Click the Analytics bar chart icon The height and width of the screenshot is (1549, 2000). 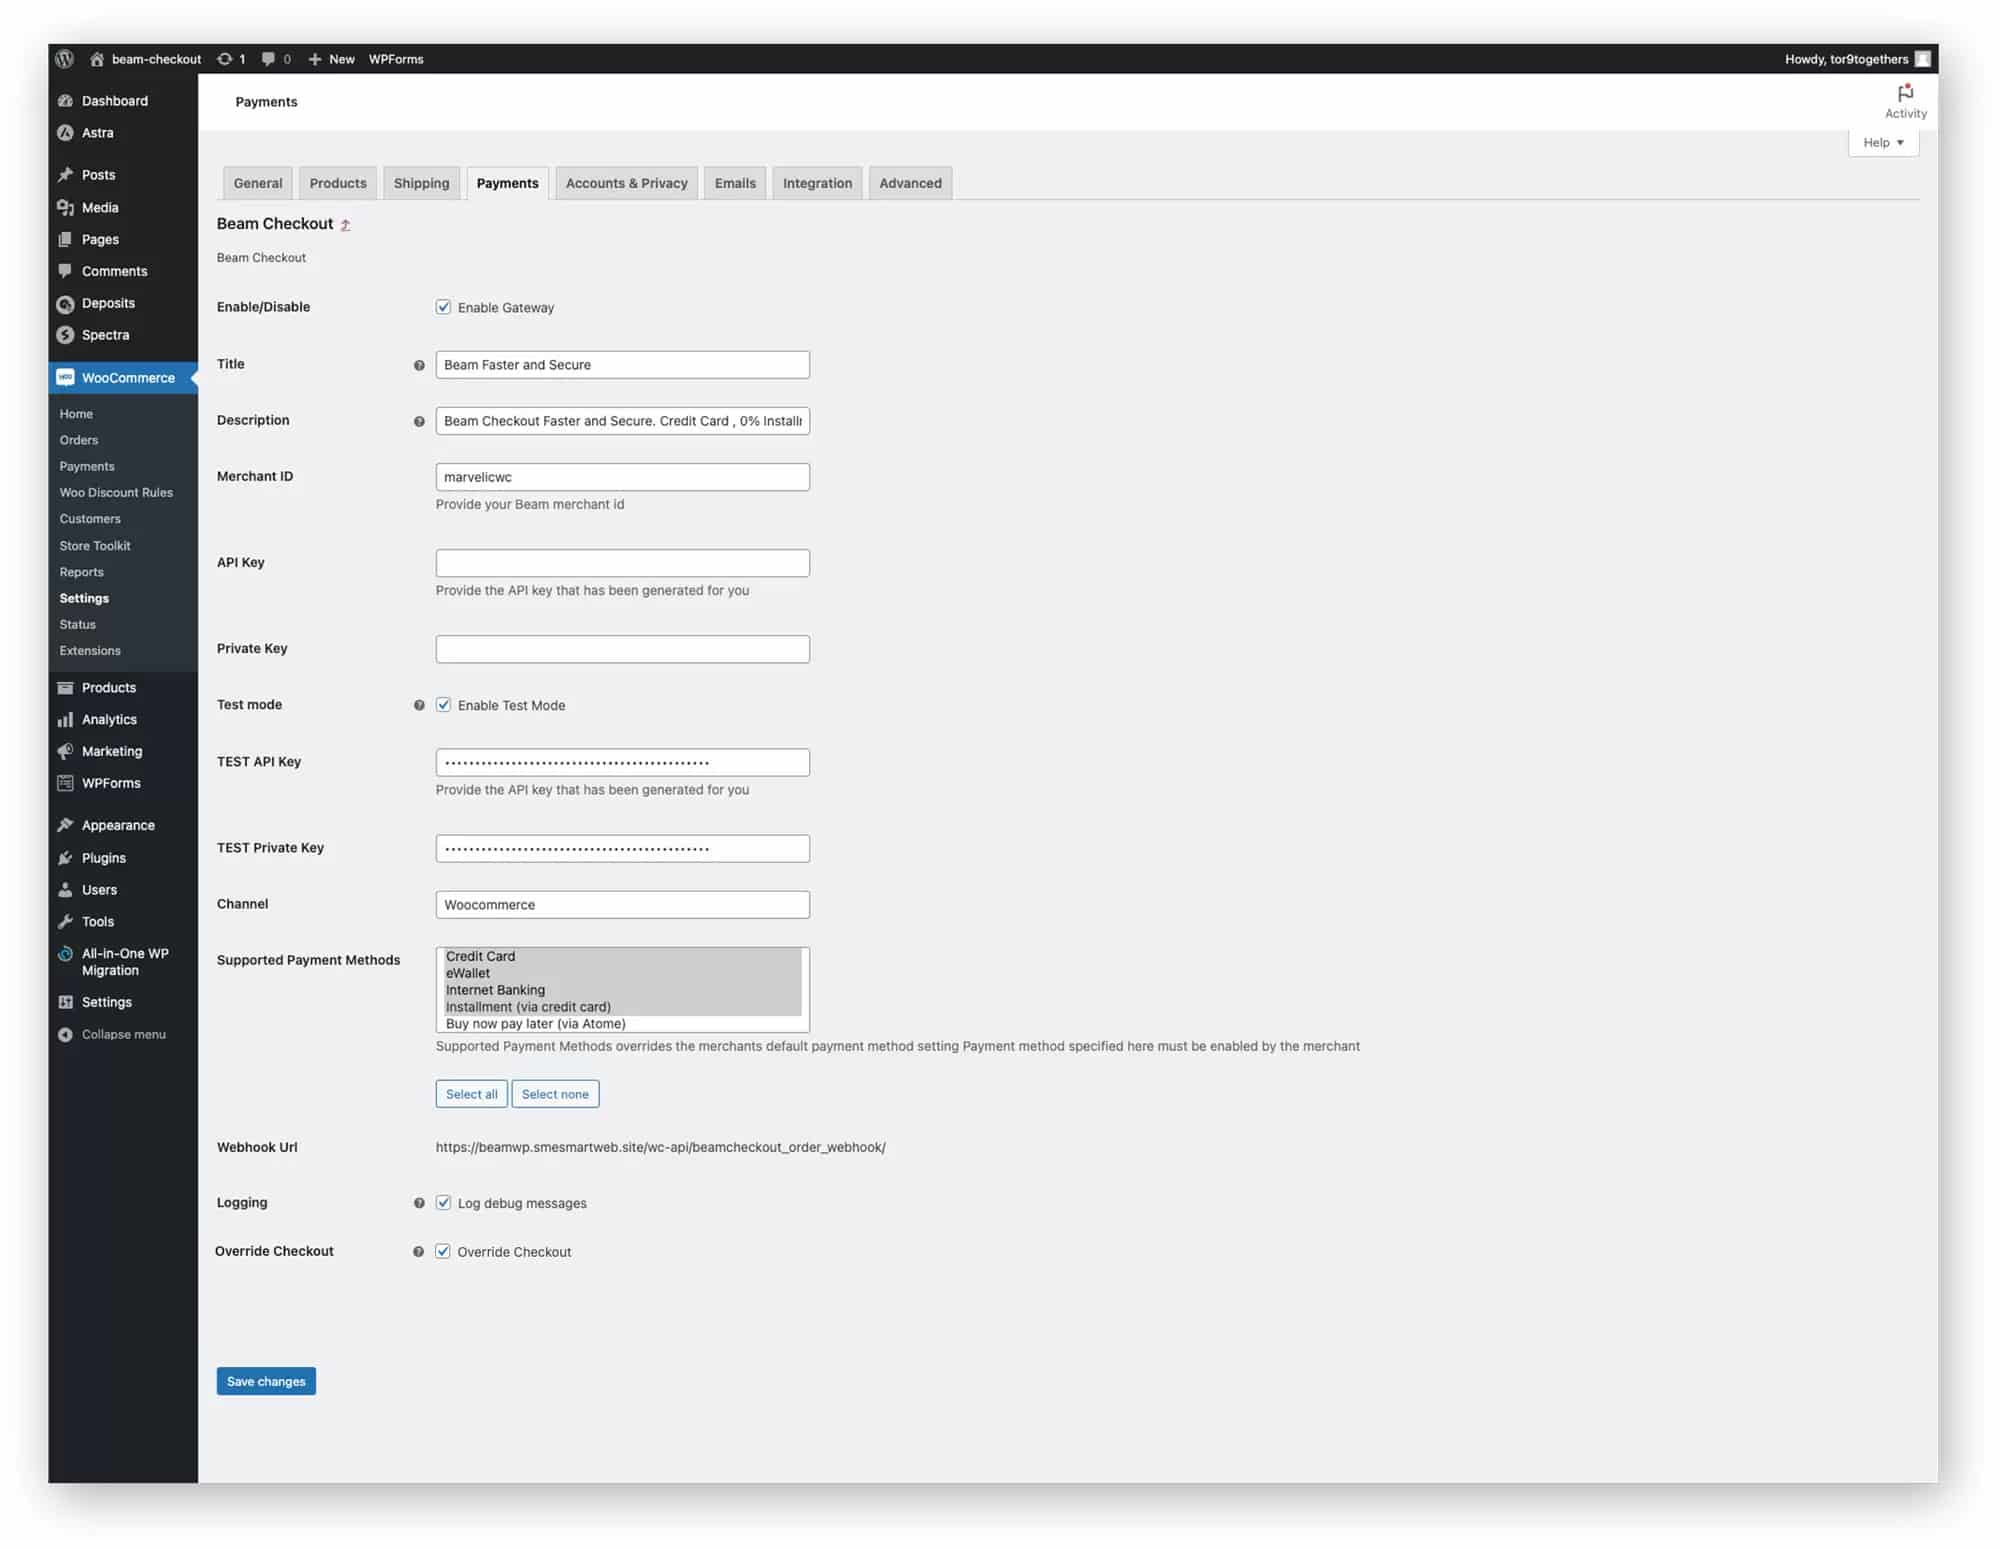(66, 720)
